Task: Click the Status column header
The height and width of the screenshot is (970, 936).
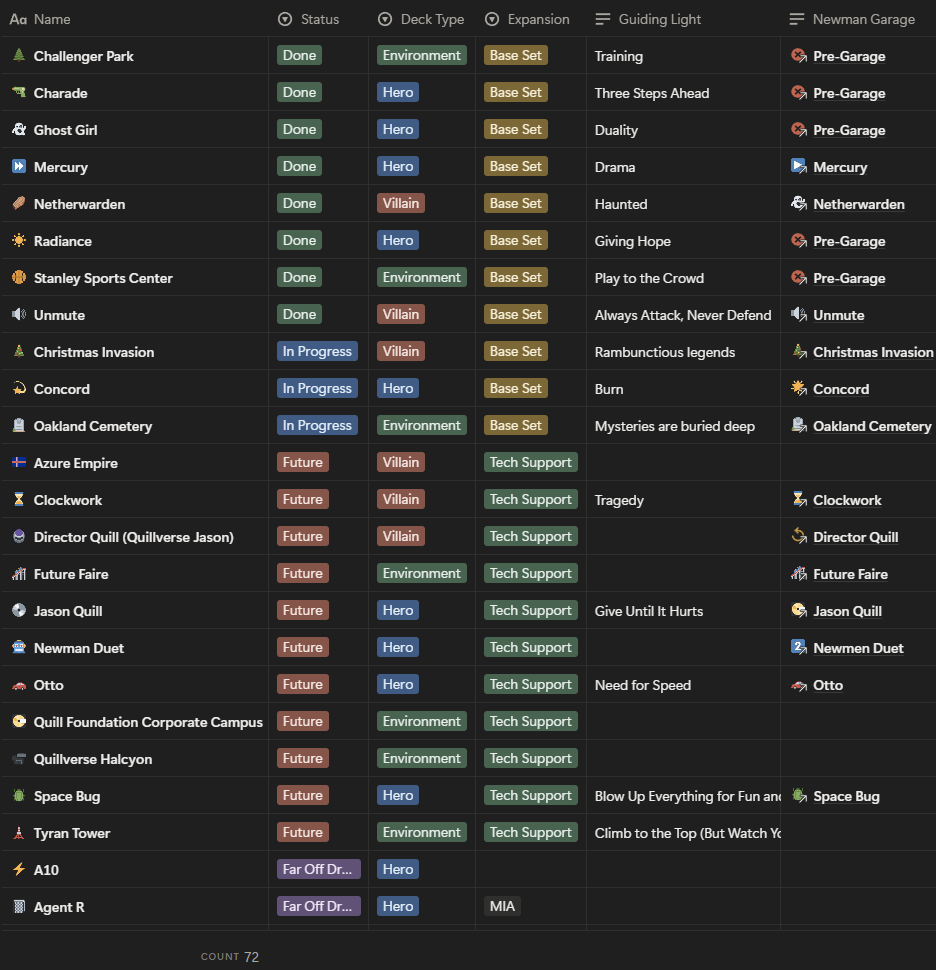Action: [x=319, y=19]
